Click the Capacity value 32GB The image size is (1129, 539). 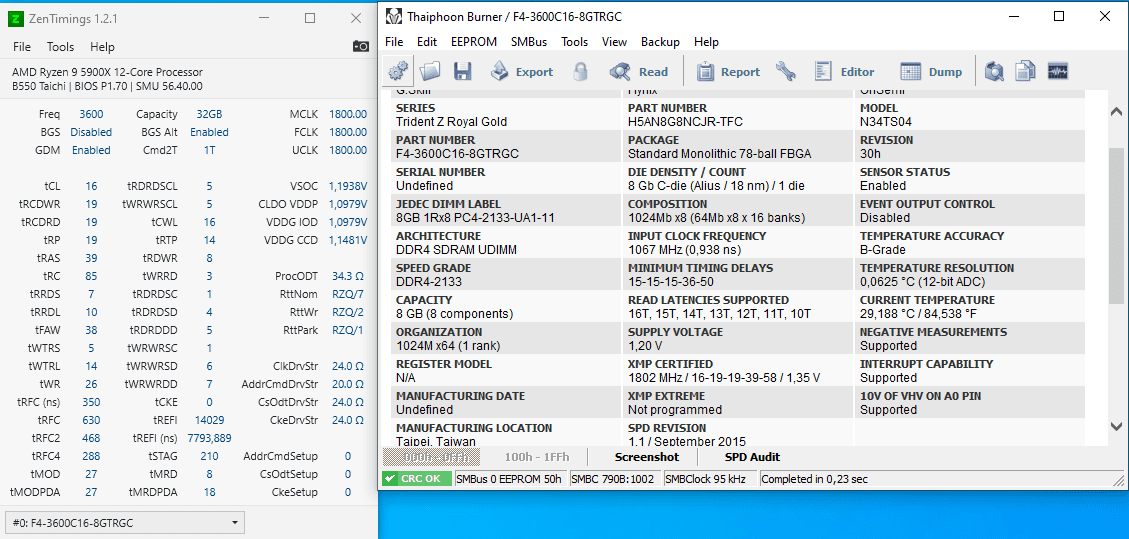click(209, 114)
